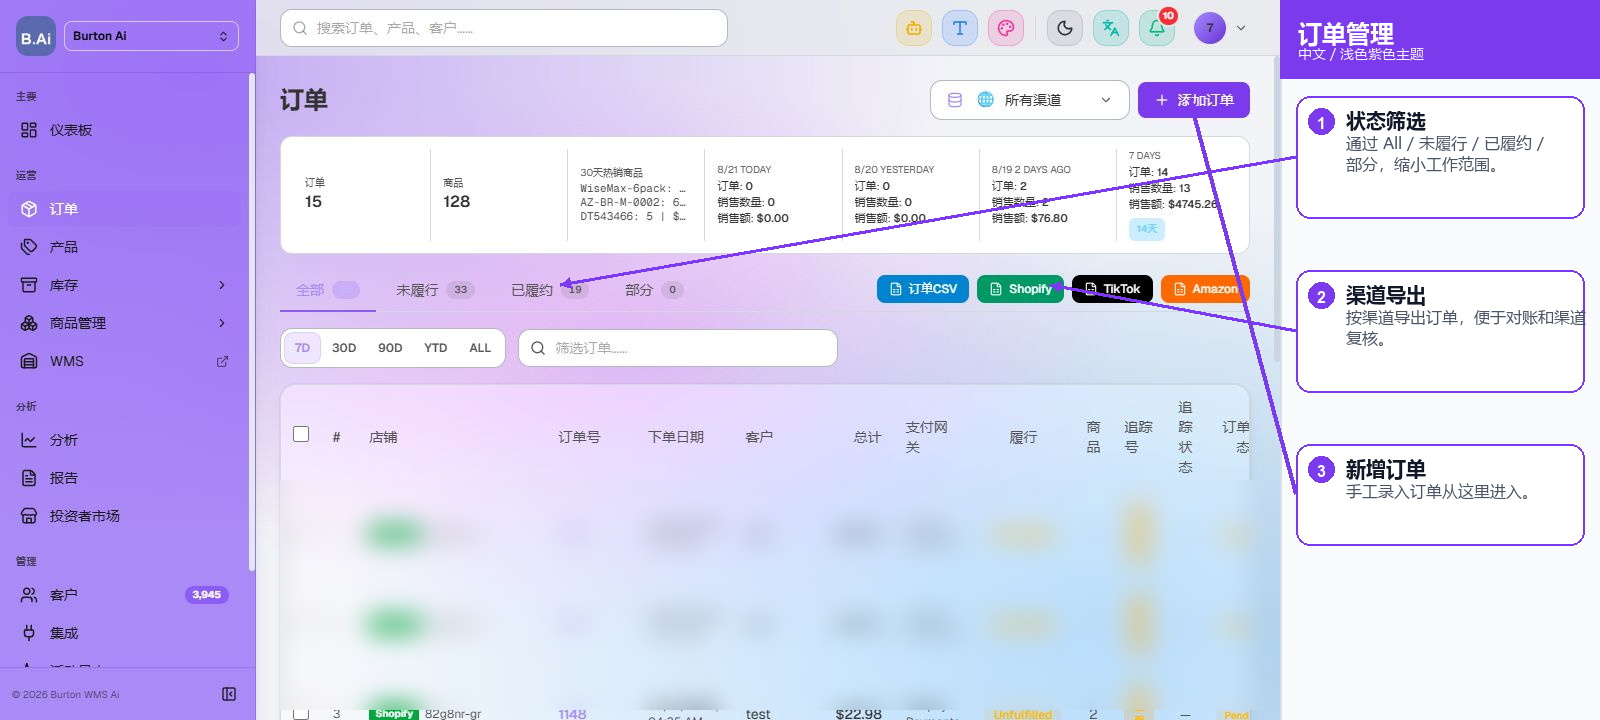This screenshot has height=720, width=1600.
Task: Click order number 1148 link
Action: (x=572, y=714)
